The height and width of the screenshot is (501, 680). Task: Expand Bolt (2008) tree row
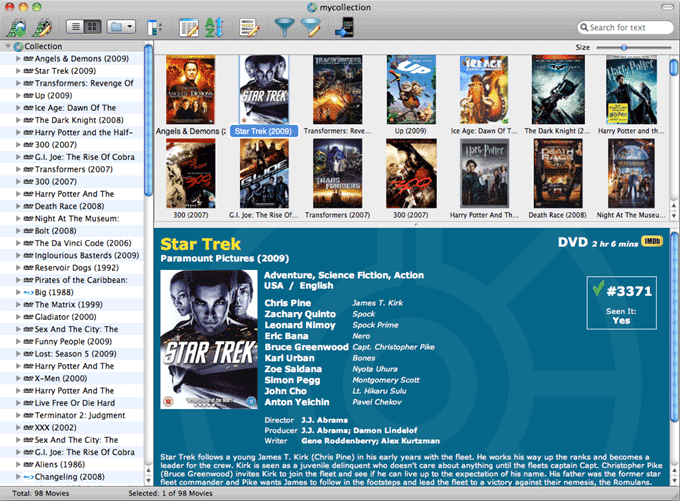[18, 231]
